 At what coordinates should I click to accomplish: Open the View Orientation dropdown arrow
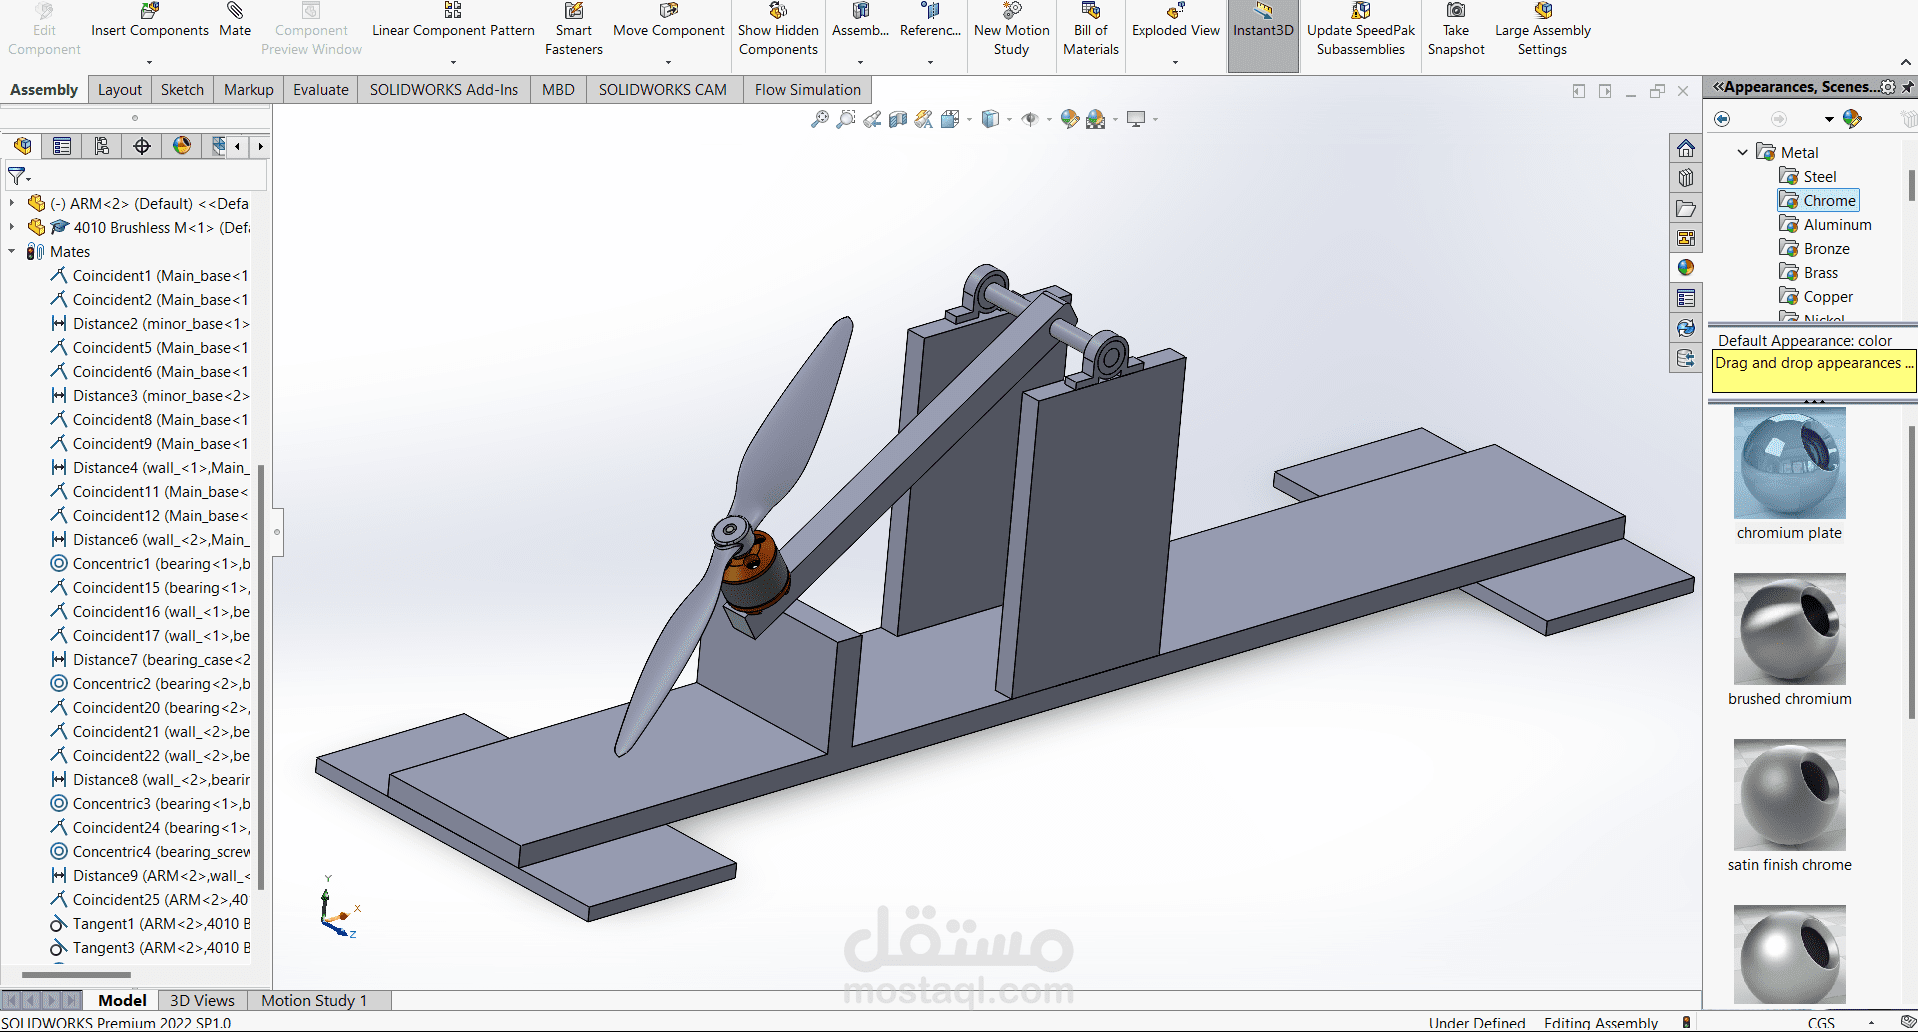969,120
